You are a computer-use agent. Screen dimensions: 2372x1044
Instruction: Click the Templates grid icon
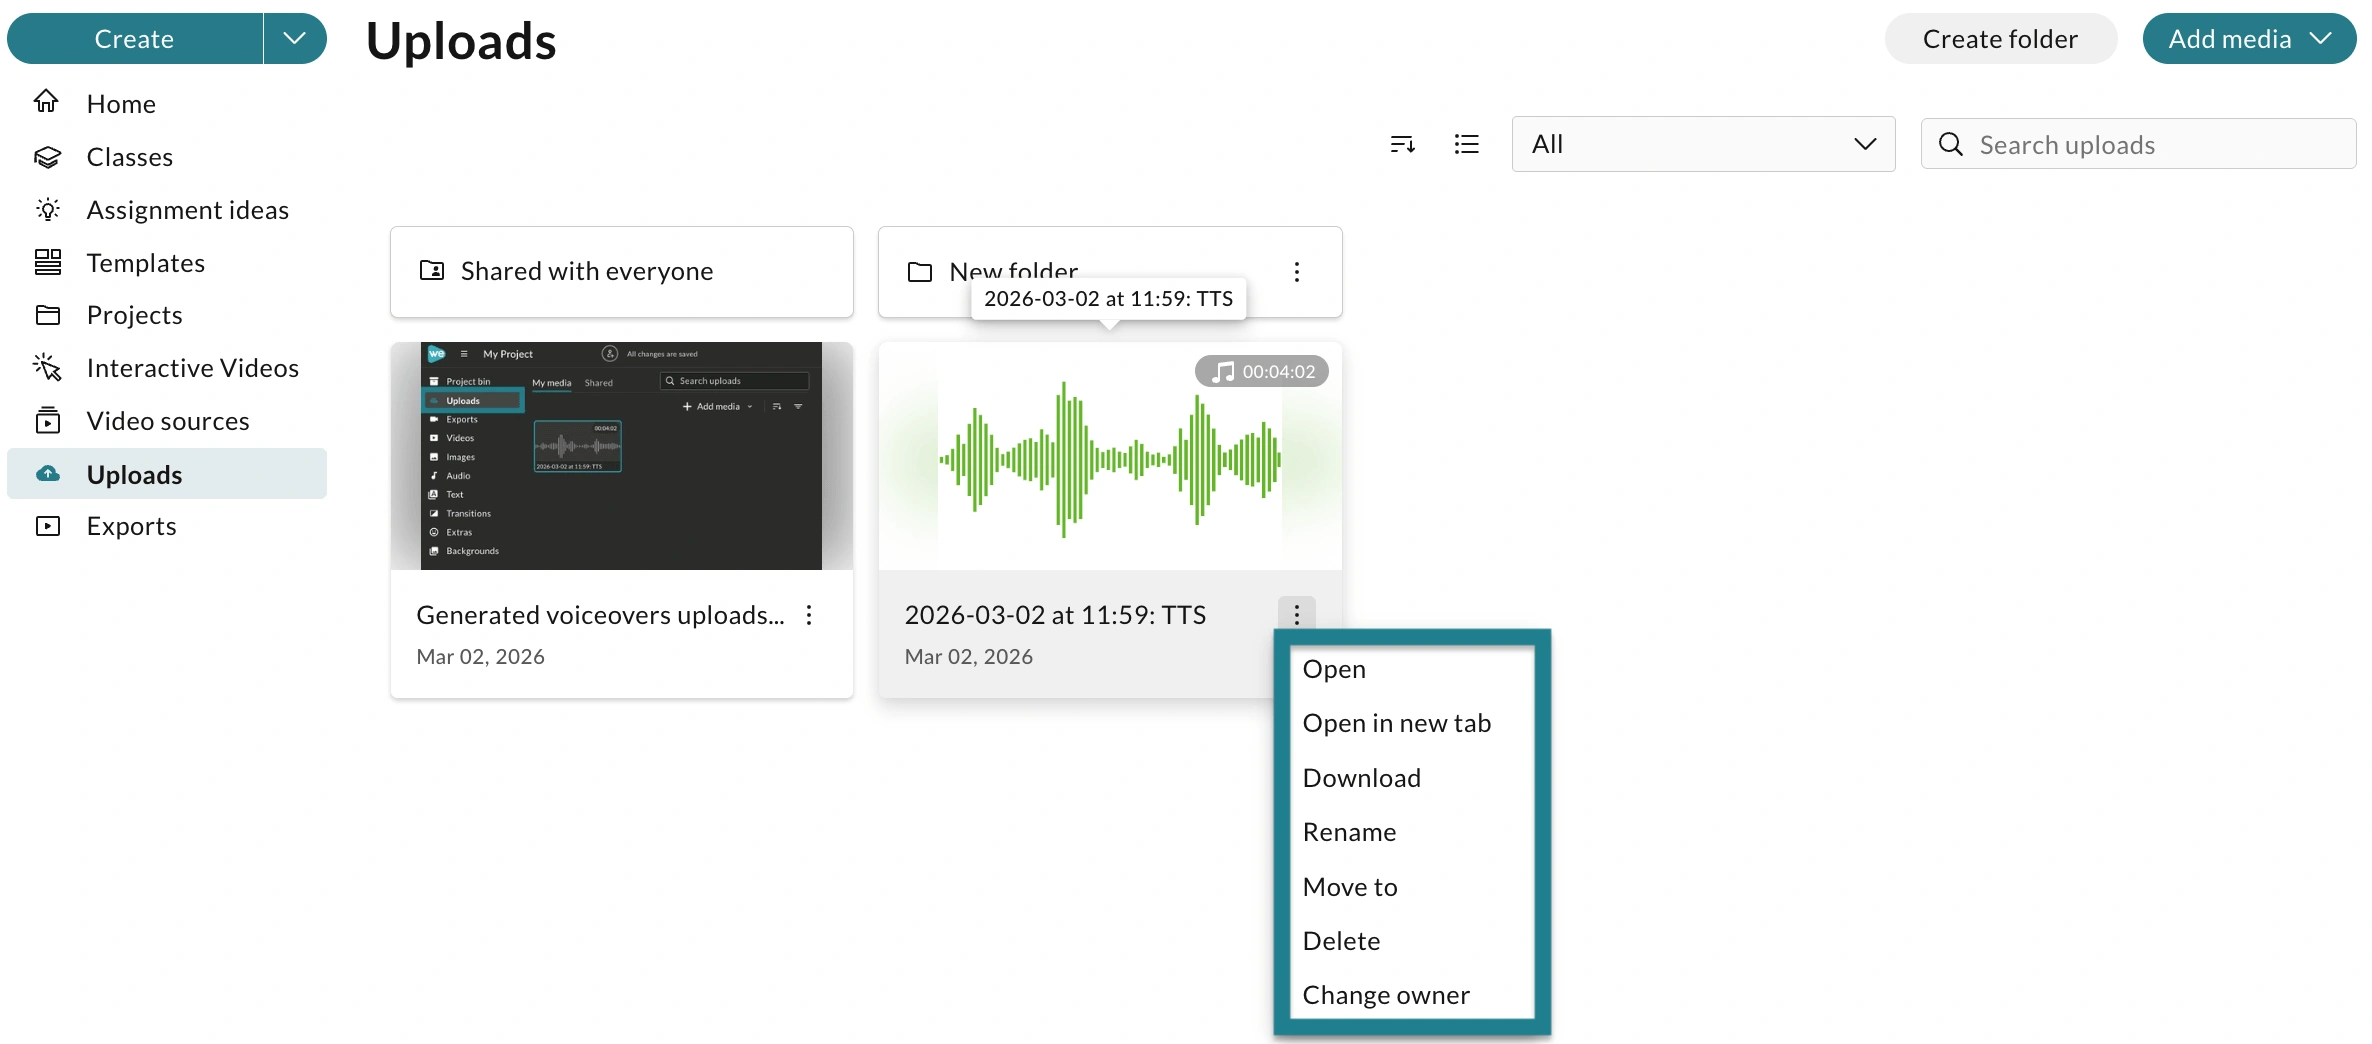point(47,262)
